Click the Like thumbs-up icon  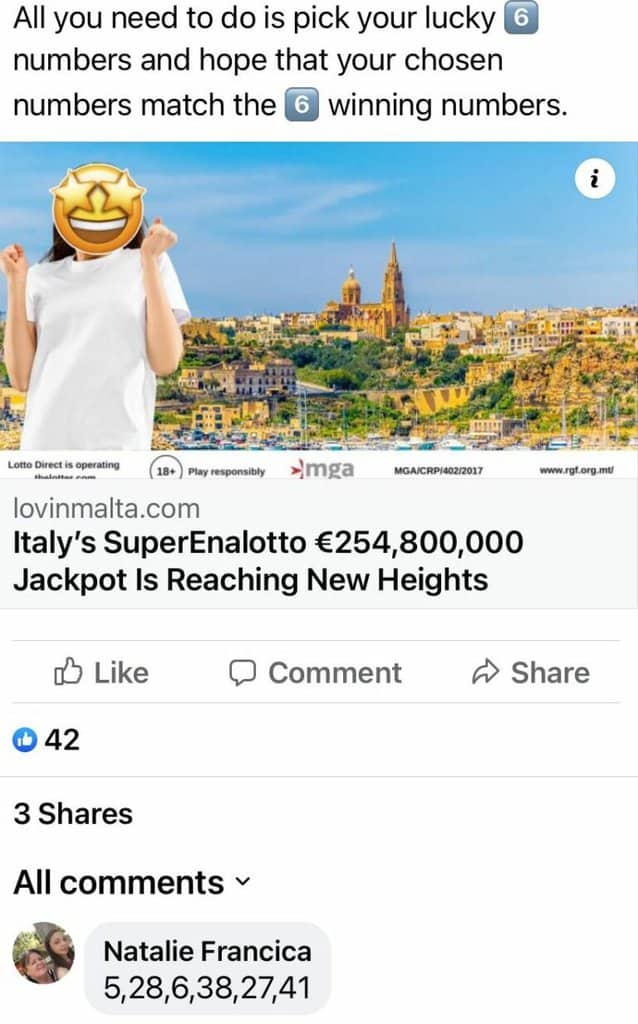(x=68, y=672)
